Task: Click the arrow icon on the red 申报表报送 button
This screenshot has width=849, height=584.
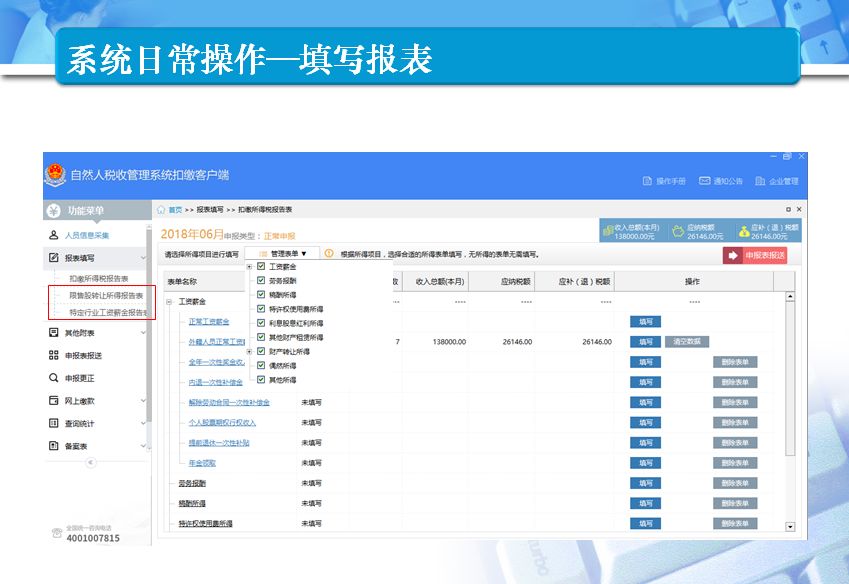Action: point(733,255)
